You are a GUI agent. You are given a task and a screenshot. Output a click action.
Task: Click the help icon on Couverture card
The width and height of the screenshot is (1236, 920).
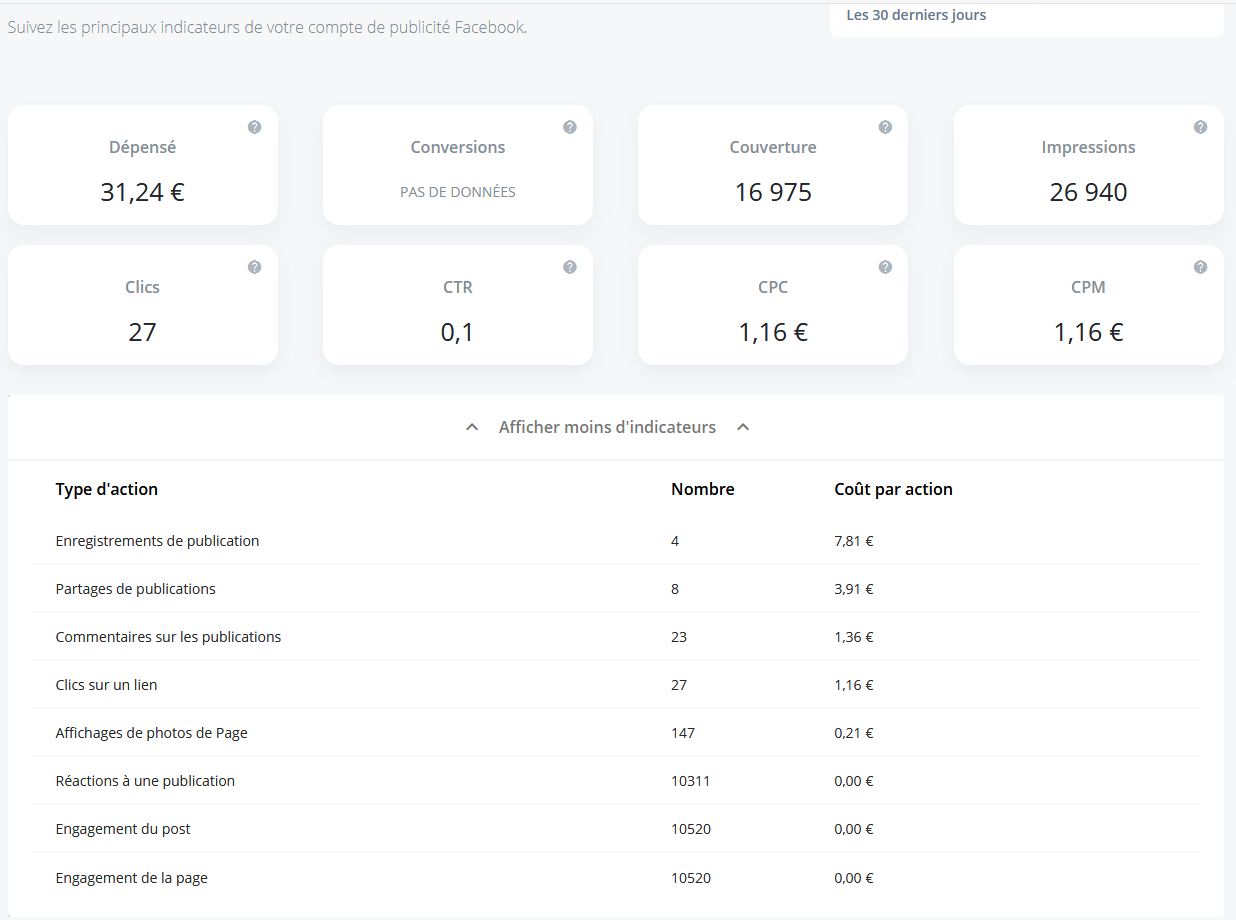885,127
